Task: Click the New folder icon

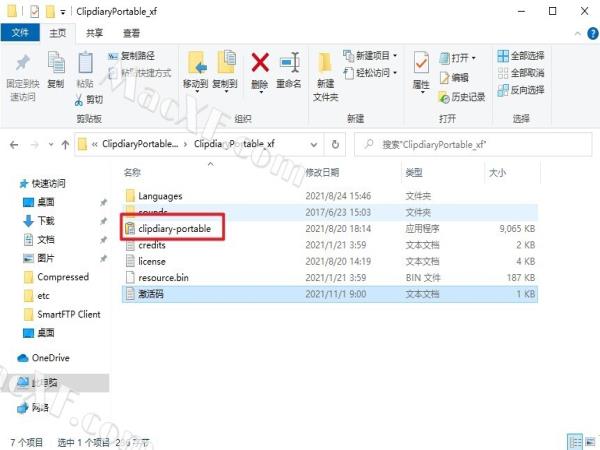Action: pyautogui.click(x=325, y=63)
